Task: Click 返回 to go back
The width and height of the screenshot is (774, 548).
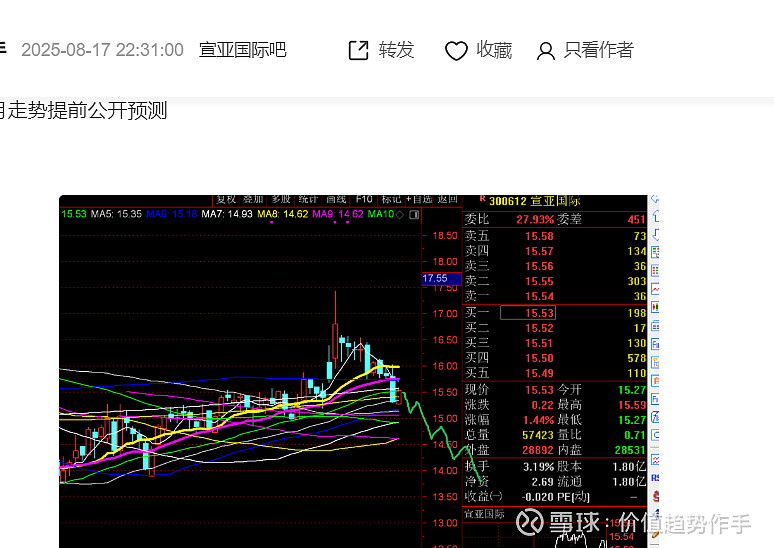Action: coord(447,199)
